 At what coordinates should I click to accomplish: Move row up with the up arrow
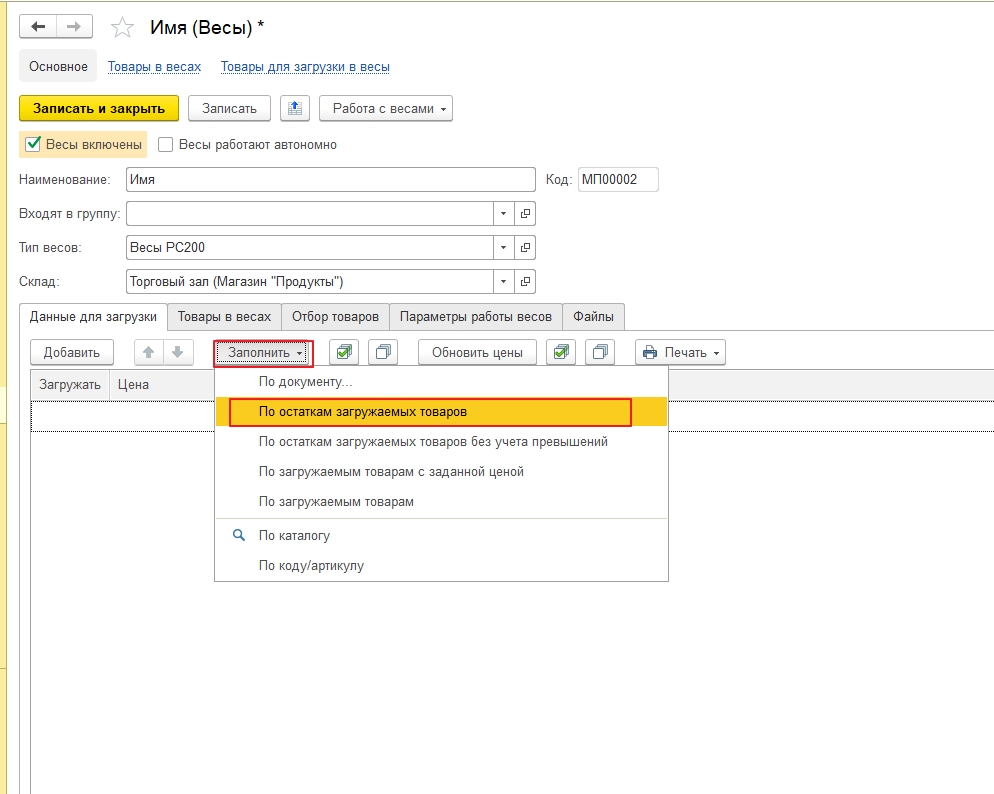pos(148,352)
